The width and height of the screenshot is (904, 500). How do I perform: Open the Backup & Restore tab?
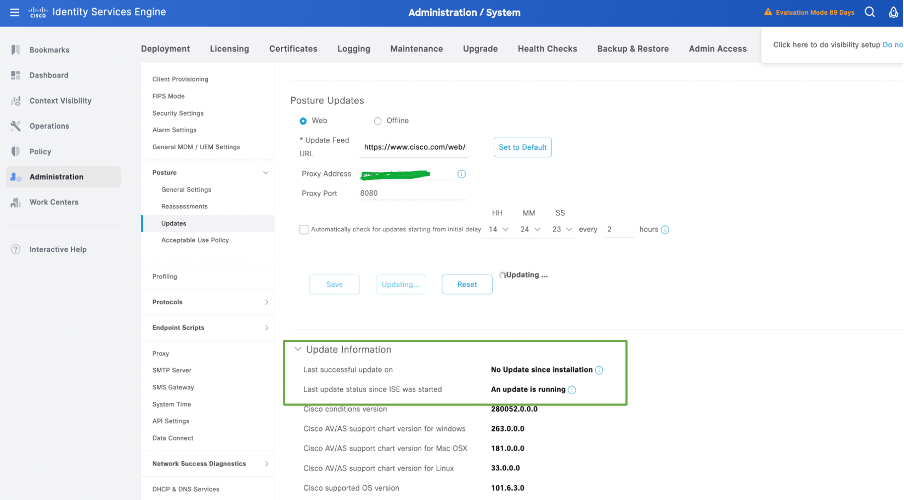[x=632, y=49]
